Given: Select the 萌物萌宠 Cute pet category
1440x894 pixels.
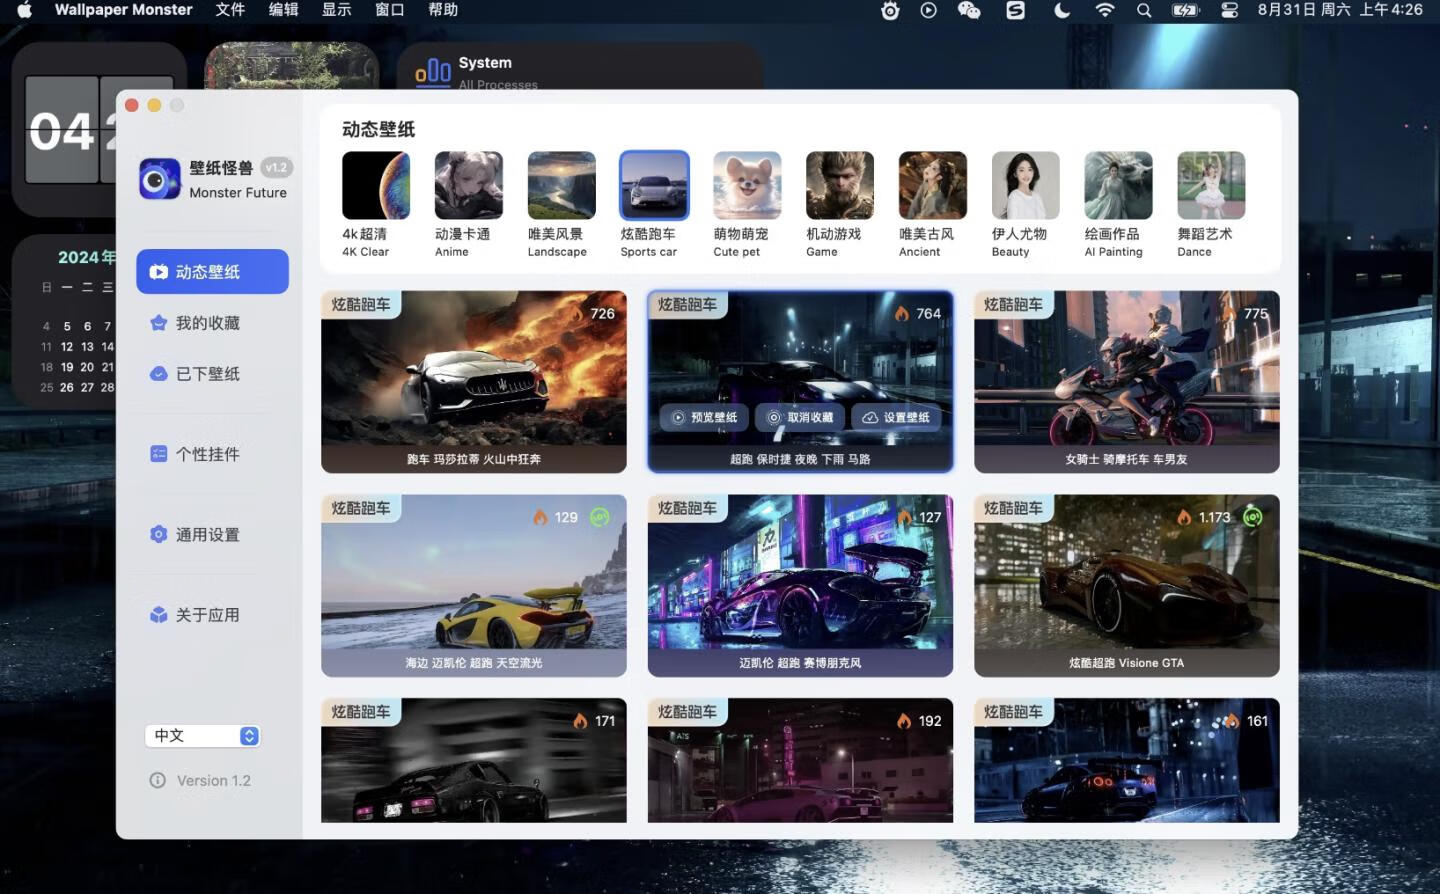Looking at the screenshot, I should pyautogui.click(x=748, y=185).
